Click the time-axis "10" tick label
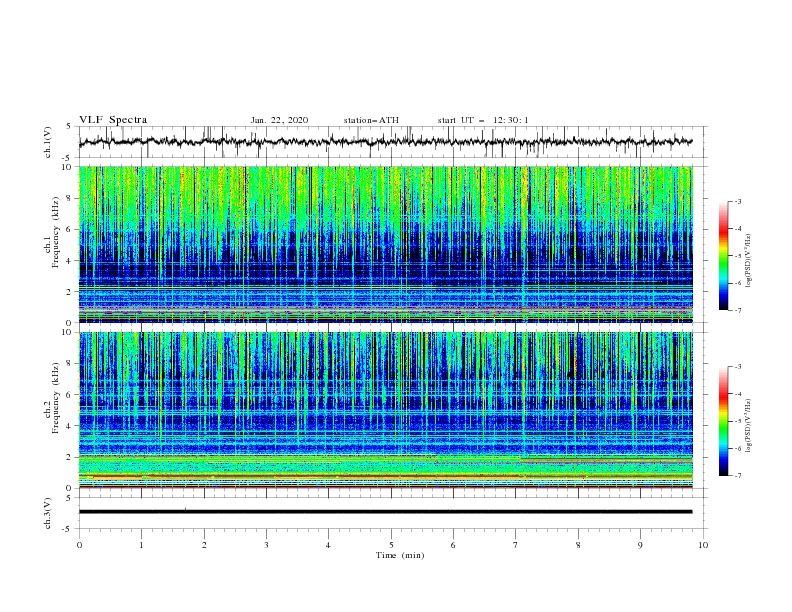 [703, 545]
